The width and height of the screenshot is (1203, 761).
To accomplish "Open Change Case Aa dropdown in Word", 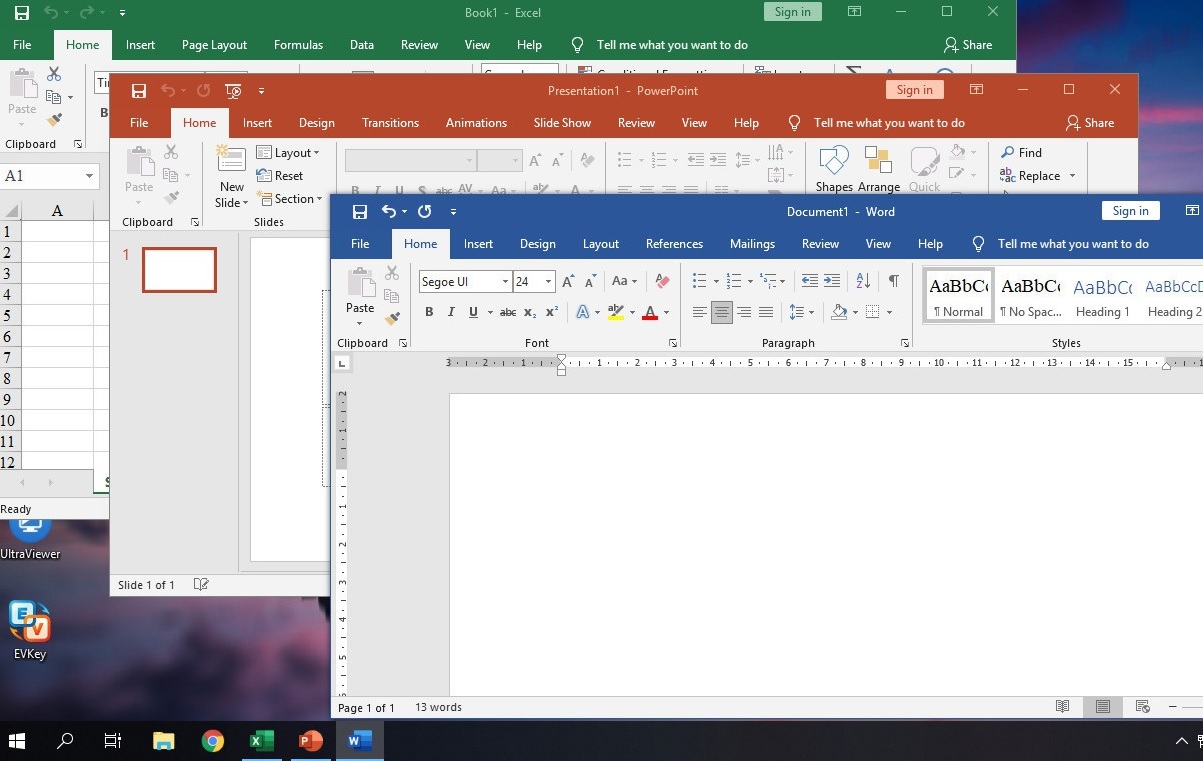I will 624,281.
